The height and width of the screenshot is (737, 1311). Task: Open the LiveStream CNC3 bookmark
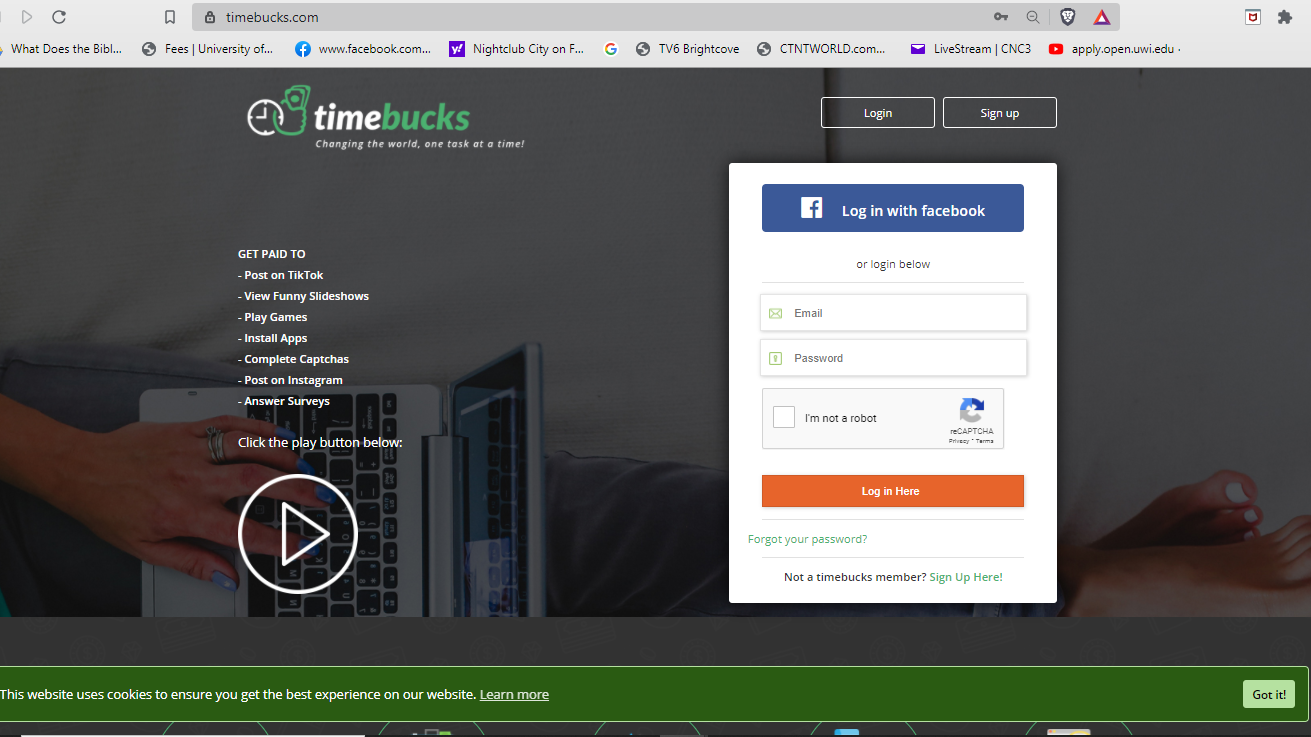pyautogui.click(x=971, y=48)
